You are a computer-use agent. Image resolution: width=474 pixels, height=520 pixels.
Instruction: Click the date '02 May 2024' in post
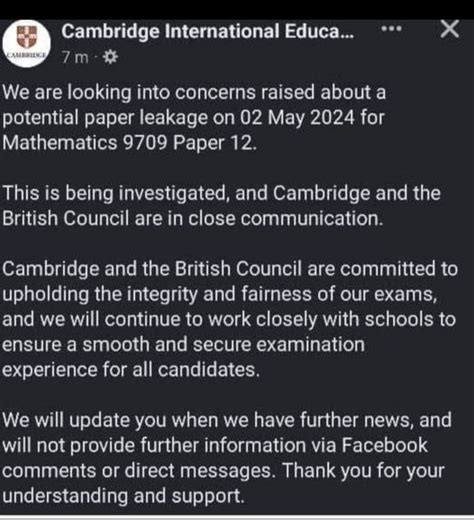coord(297,118)
